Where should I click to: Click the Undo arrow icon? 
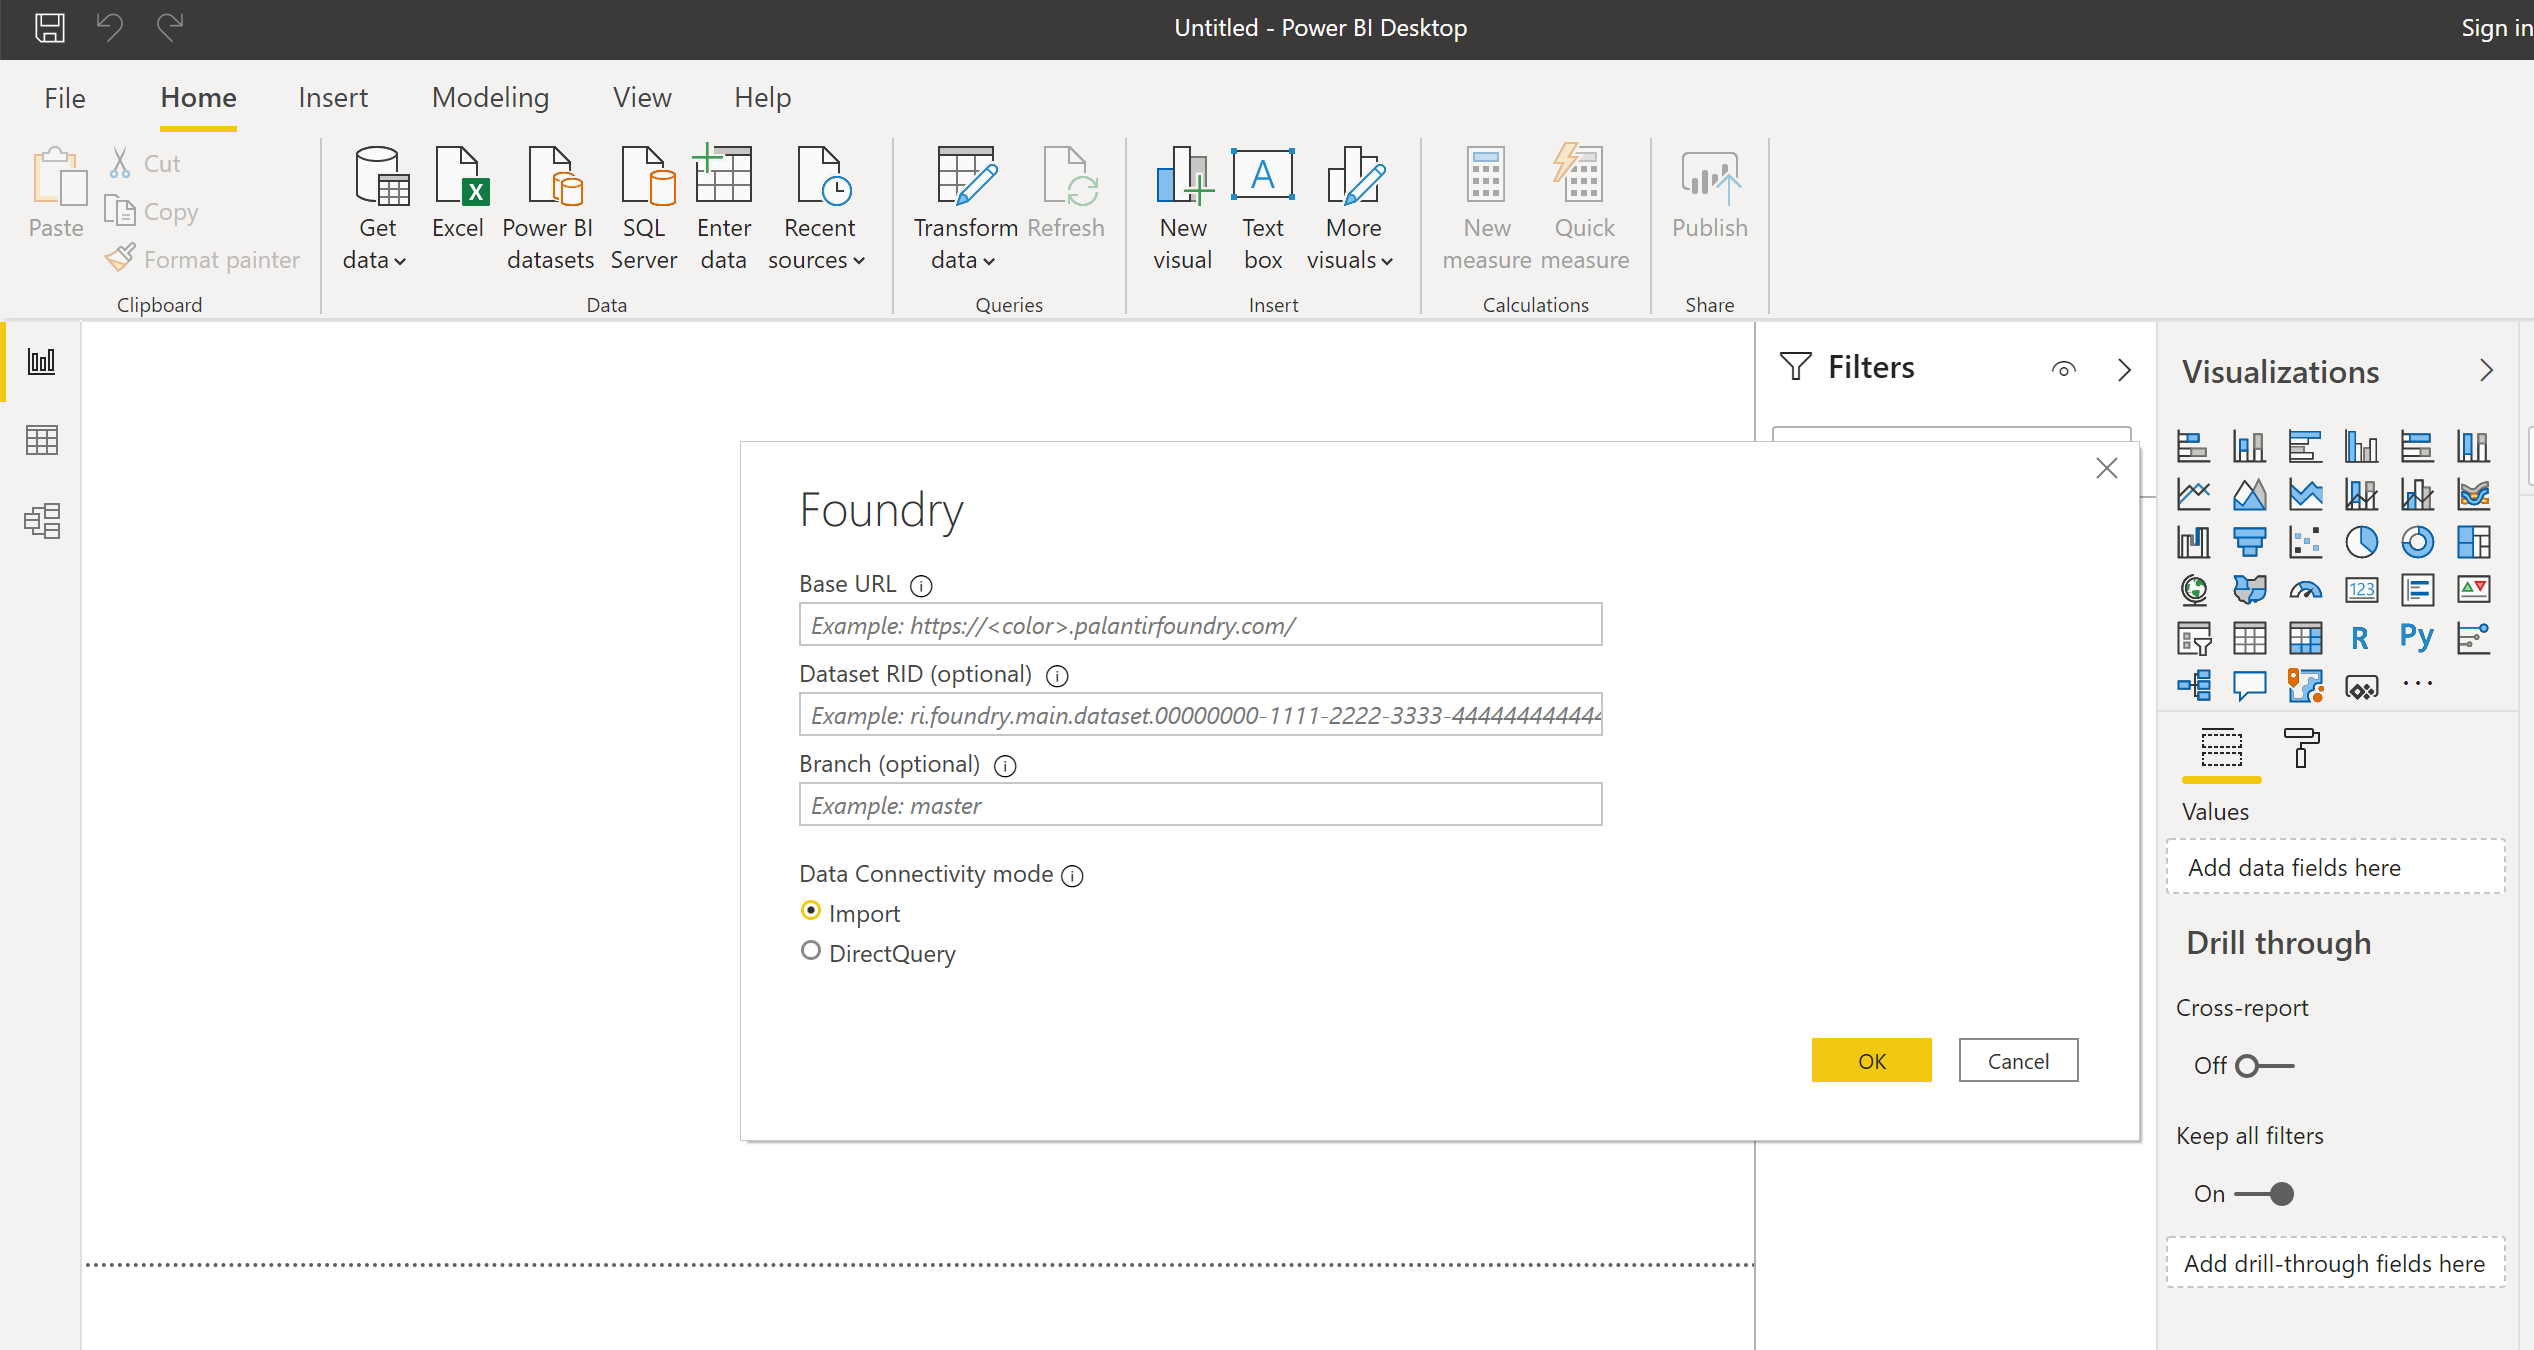110,27
